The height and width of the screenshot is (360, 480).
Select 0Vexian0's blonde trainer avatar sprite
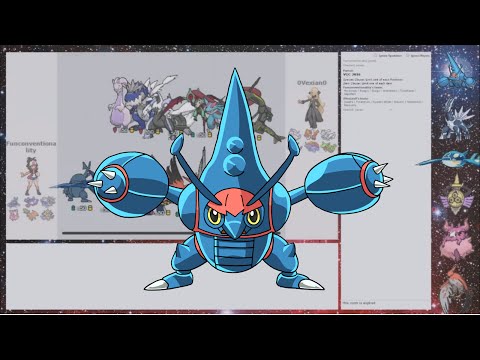pyautogui.click(x=312, y=107)
